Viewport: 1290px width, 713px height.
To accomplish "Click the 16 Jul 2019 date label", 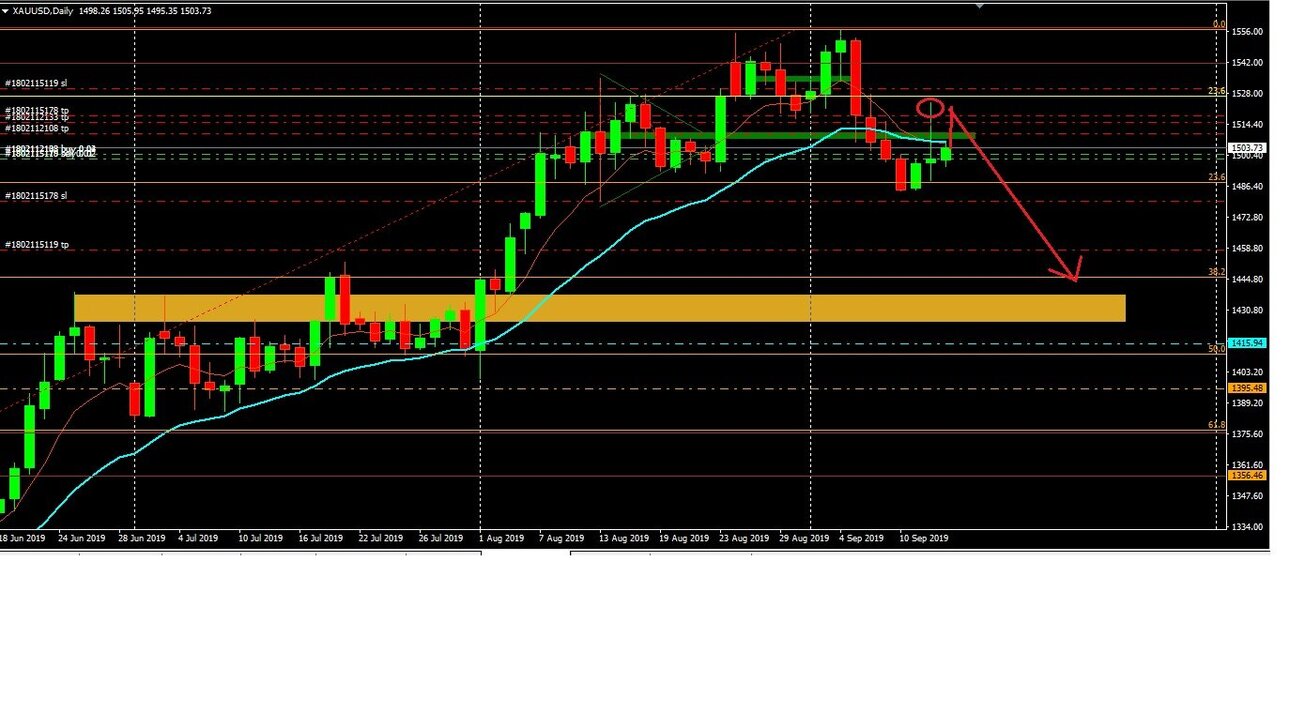I will point(322,538).
